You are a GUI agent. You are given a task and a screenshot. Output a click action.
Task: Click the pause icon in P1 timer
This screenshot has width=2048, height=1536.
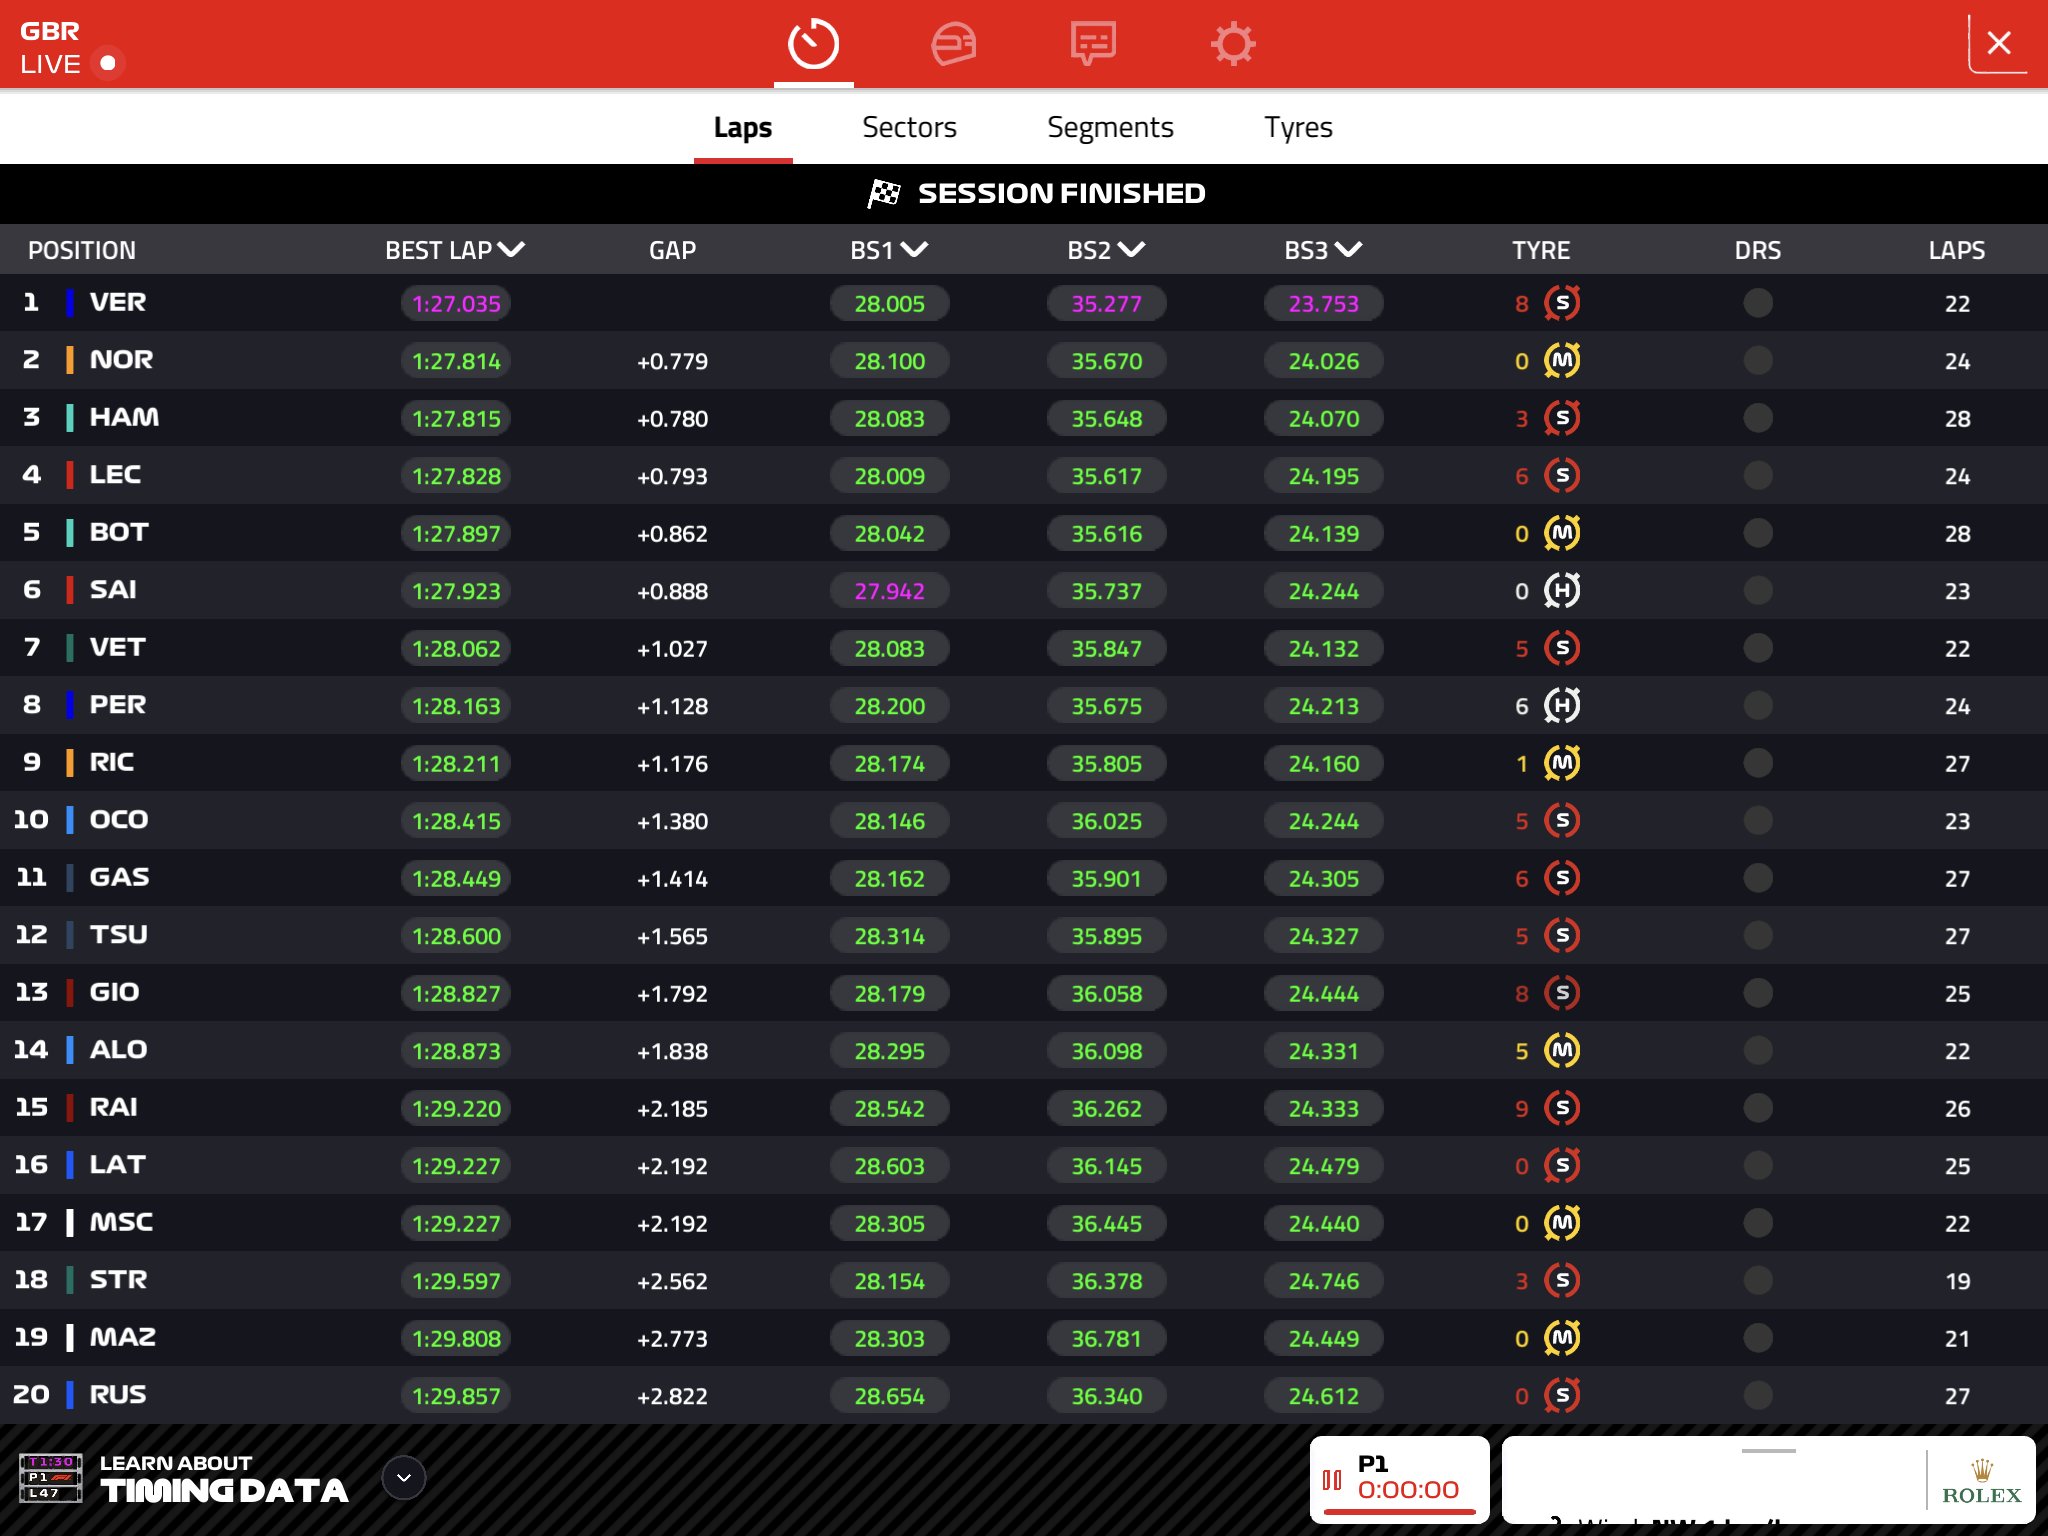point(1332,1480)
